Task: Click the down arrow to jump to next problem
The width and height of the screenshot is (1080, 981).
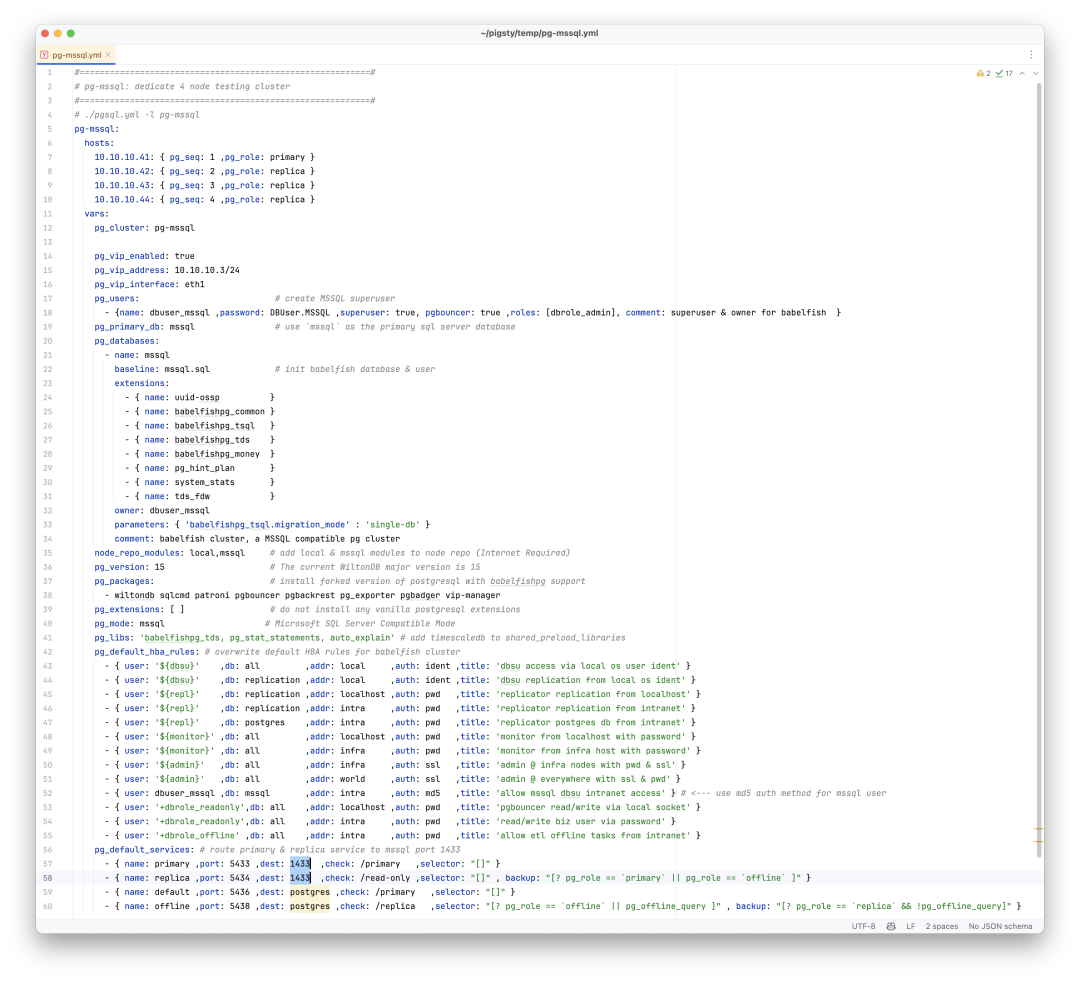Action: [1033, 72]
